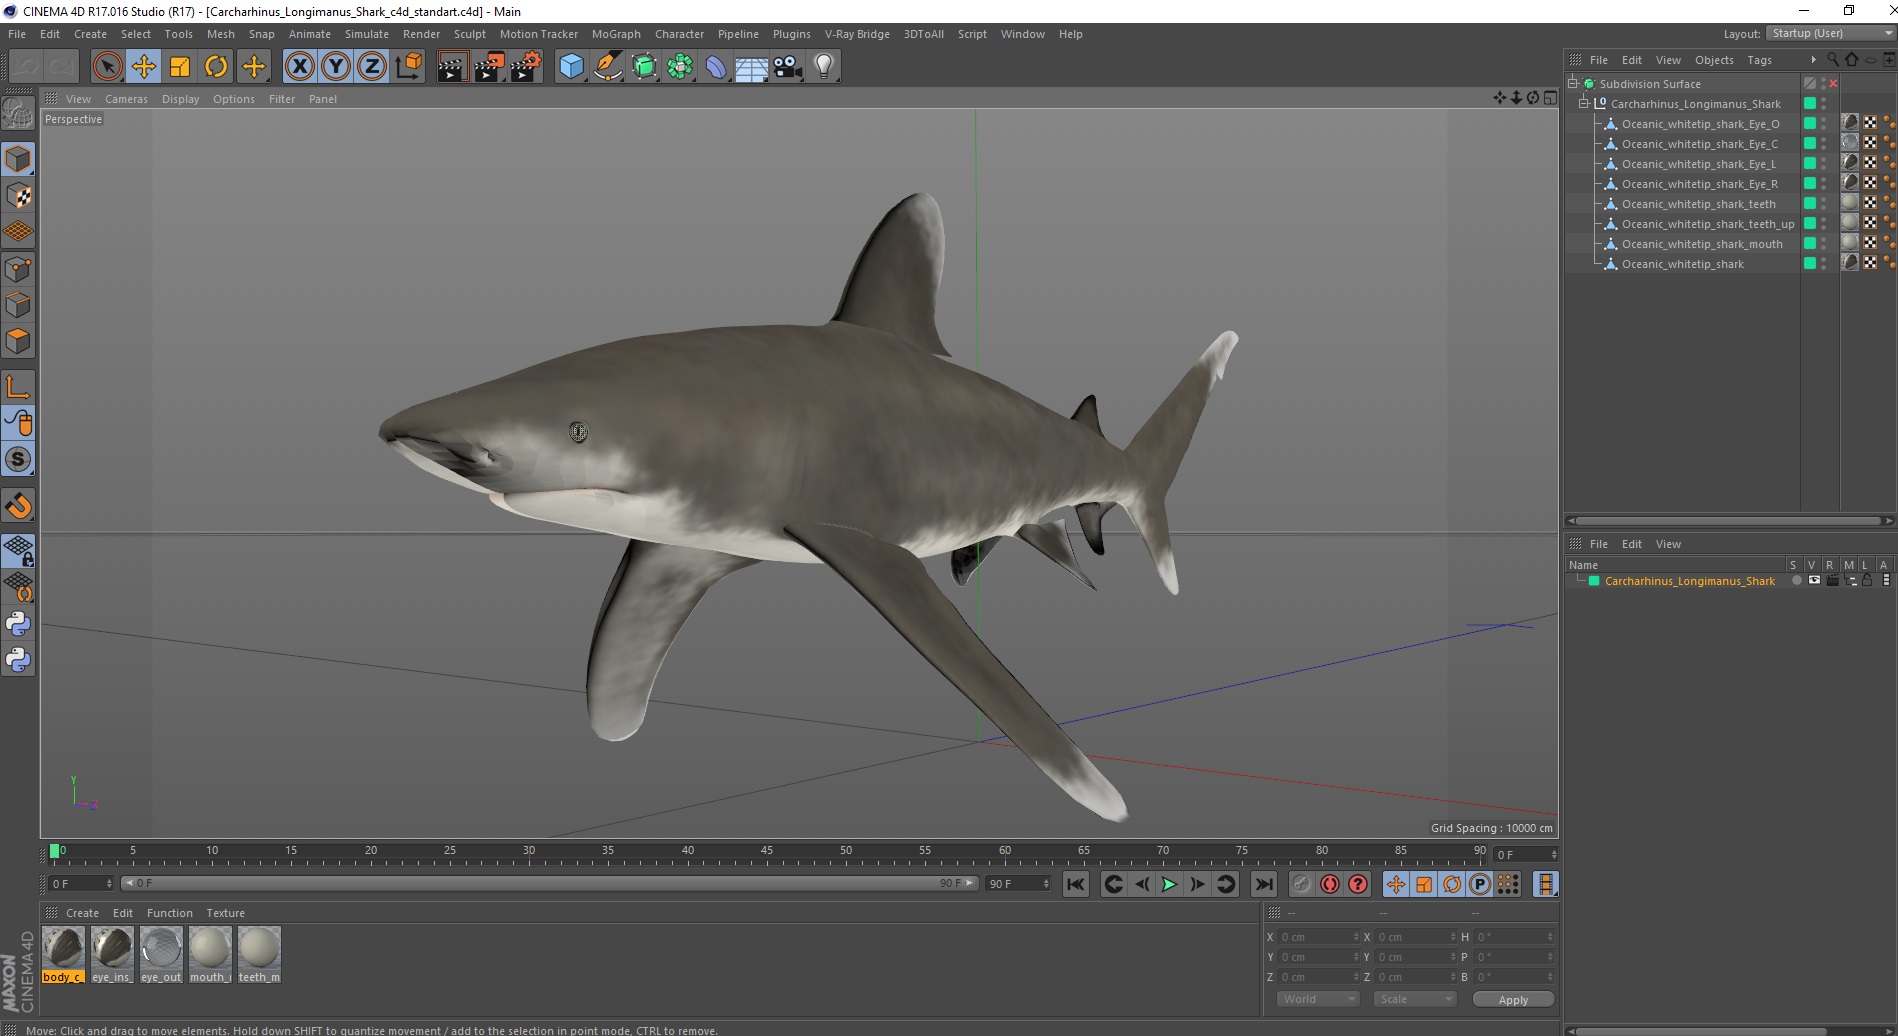Image resolution: width=1898 pixels, height=1036 pixels.
Task: Click Apply coordinates button
Action: tap(1513, 1000)
